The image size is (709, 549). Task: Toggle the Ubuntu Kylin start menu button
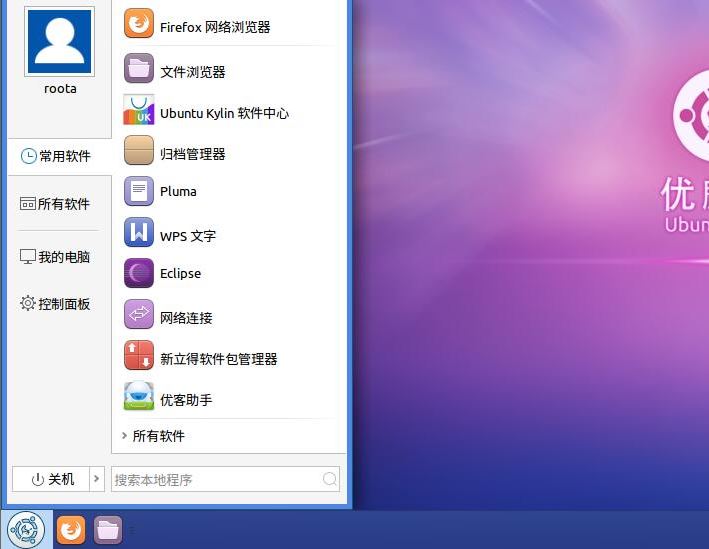[x=26, y=530]
